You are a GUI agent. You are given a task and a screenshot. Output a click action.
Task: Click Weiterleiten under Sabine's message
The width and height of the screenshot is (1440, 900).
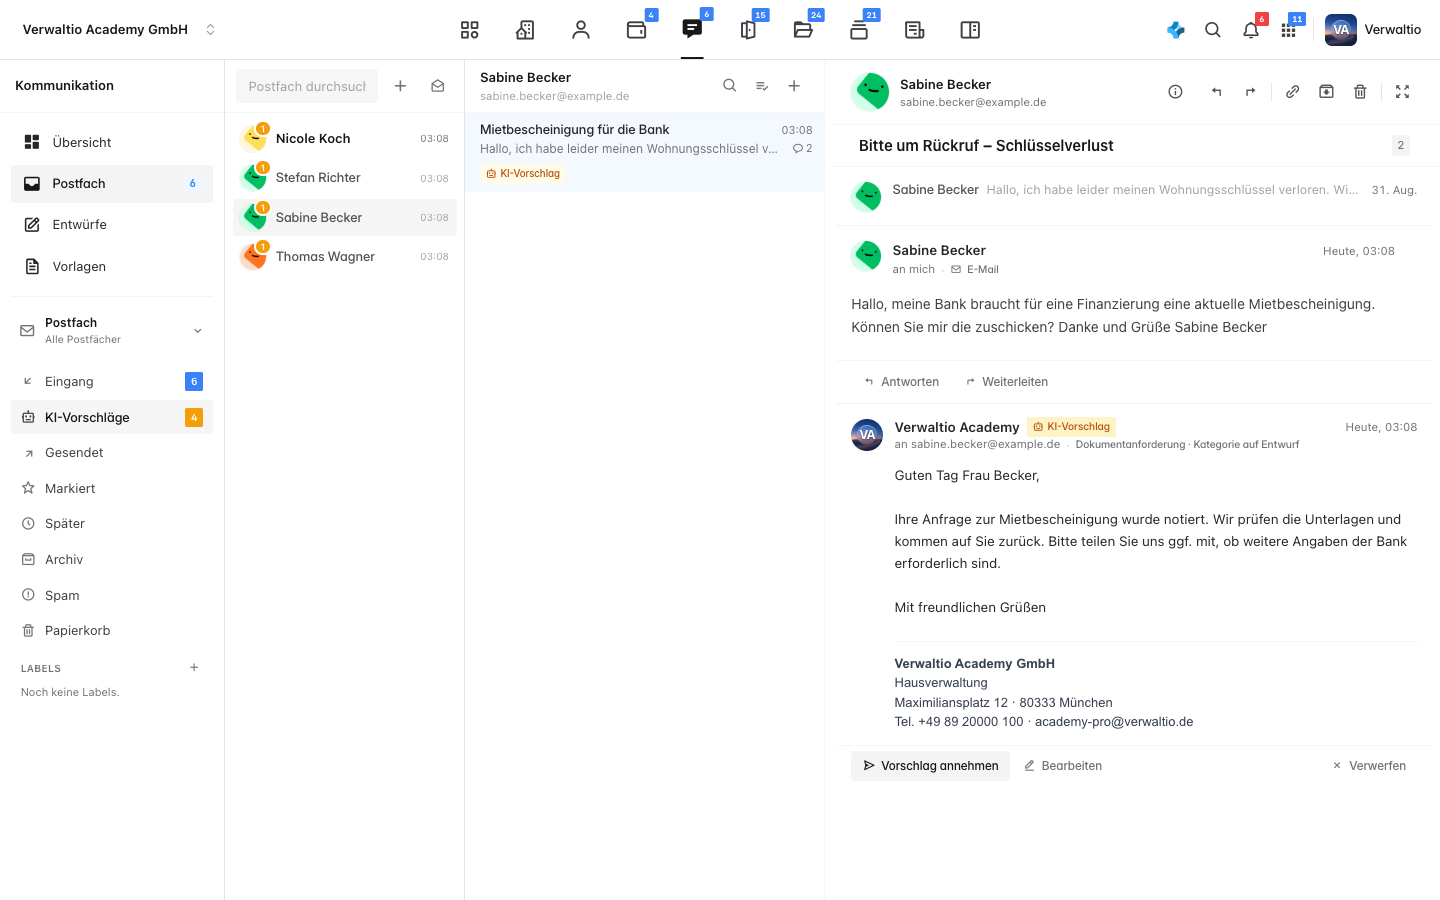click(1007, 382)
